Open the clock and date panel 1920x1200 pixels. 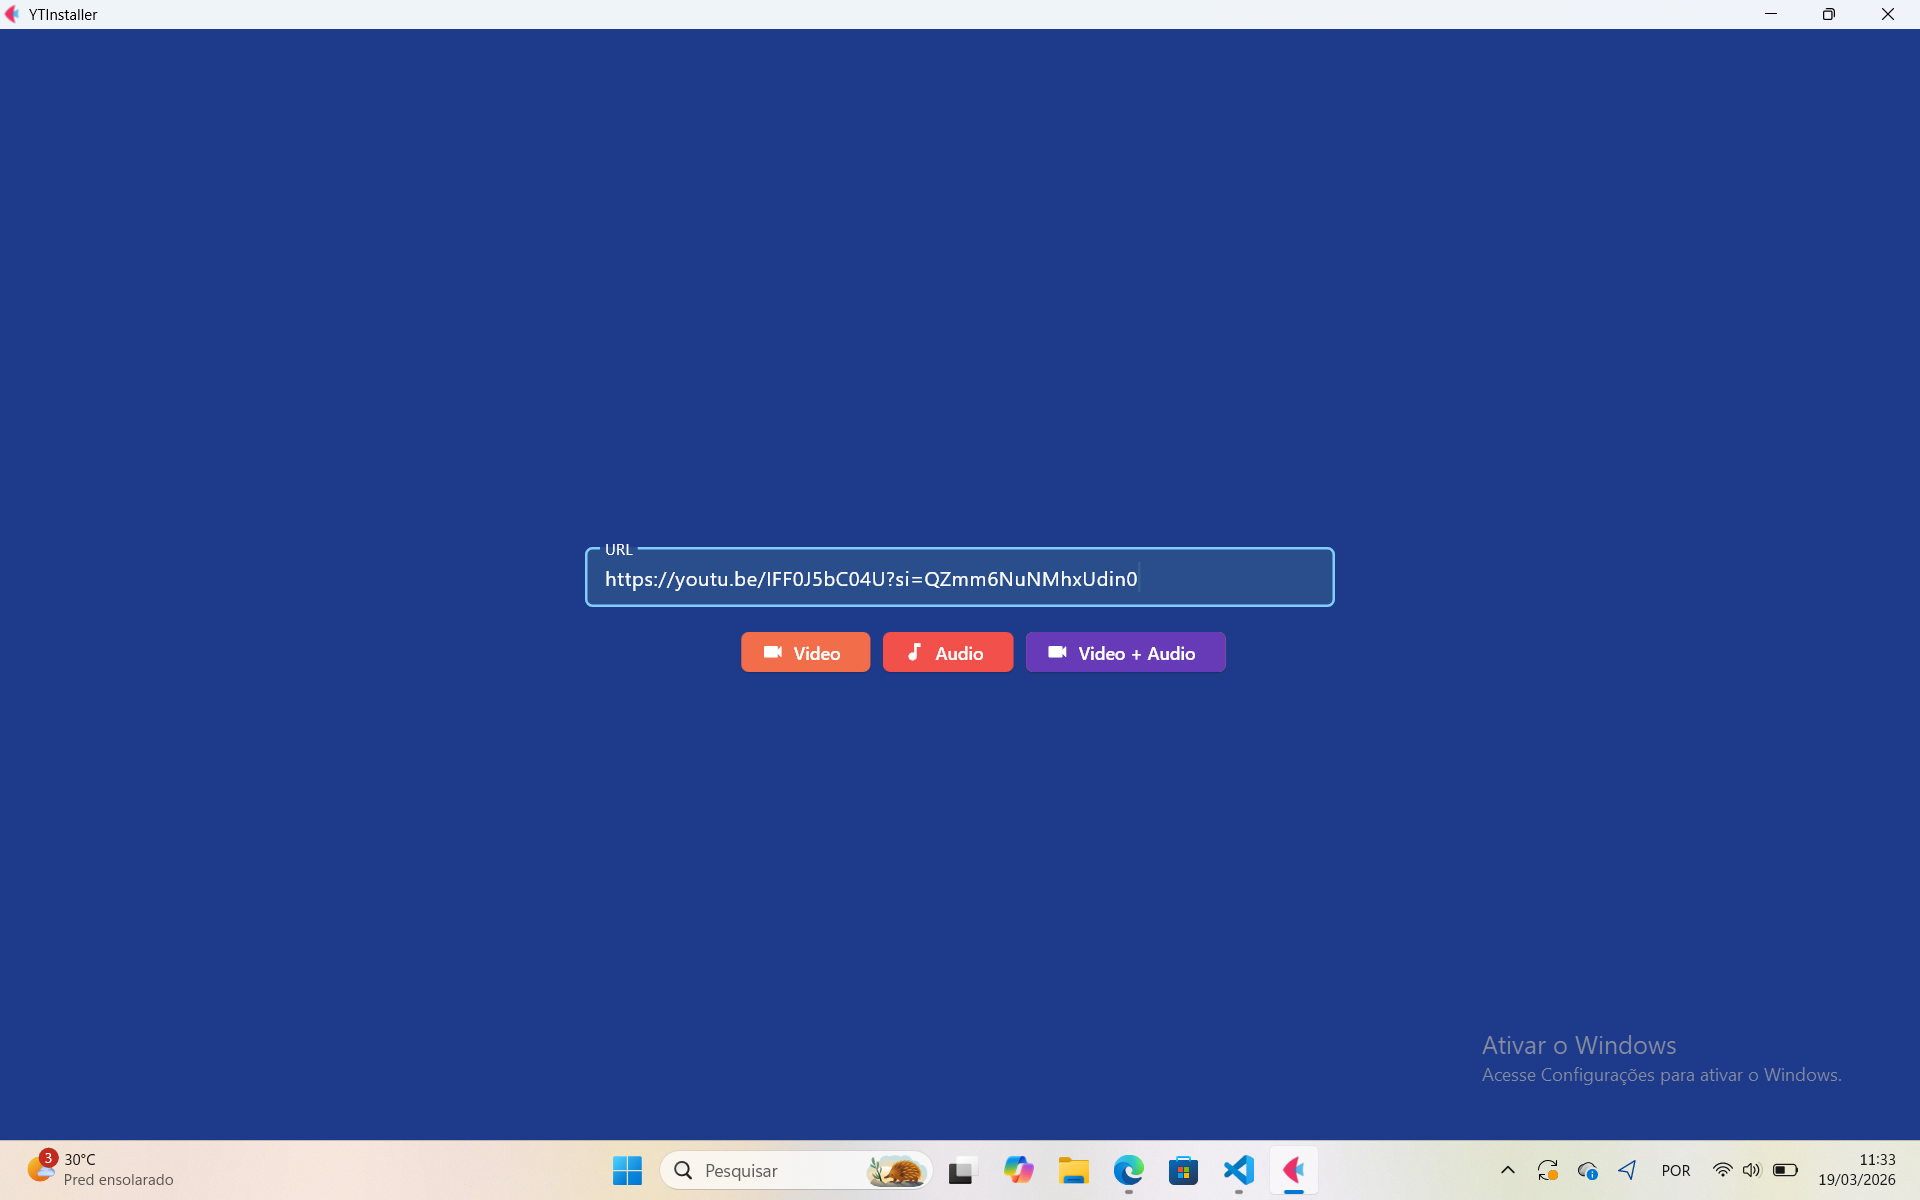(1856, 1170)
